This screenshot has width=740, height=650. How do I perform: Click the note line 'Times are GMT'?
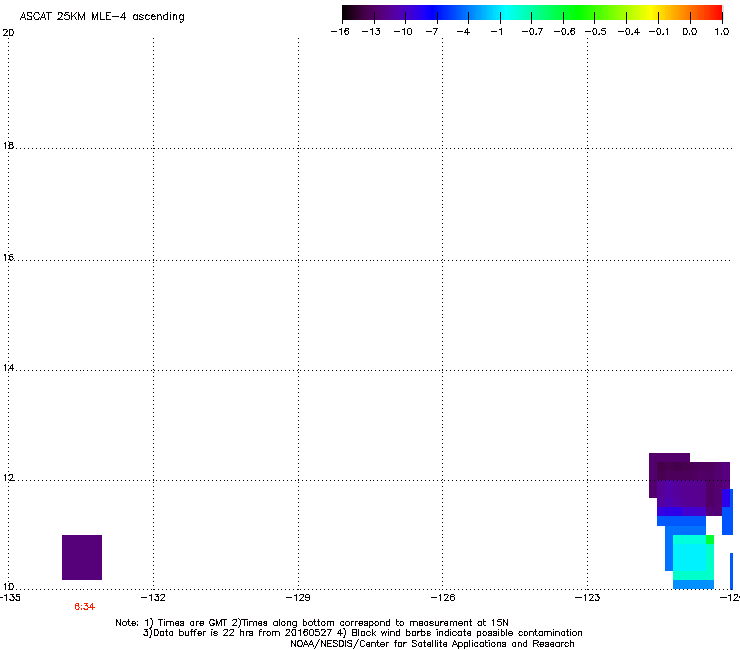(x=193, y=623)
